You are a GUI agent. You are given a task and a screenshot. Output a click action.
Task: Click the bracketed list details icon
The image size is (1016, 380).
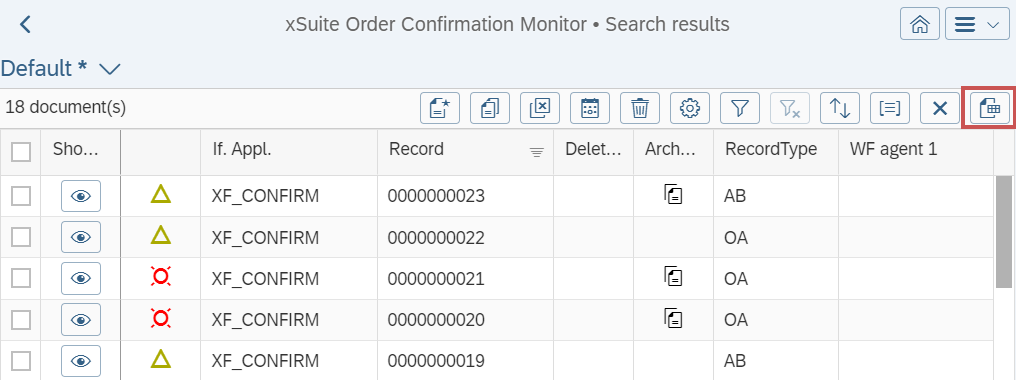(890, 108)
